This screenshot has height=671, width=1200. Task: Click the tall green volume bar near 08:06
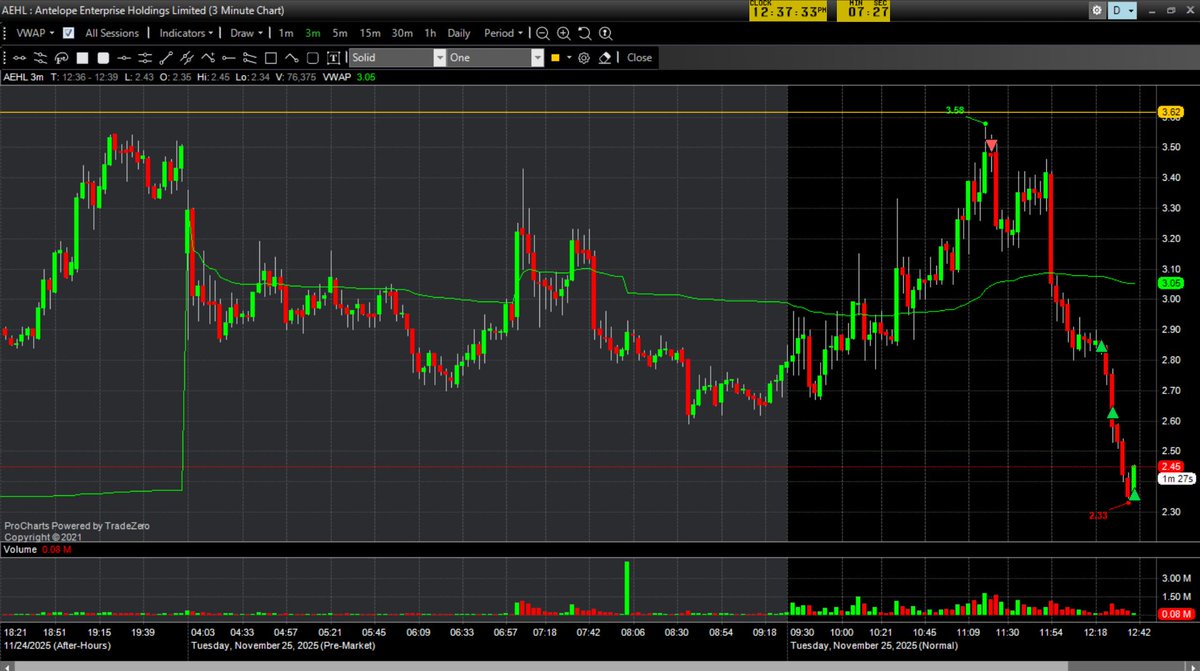627,588
